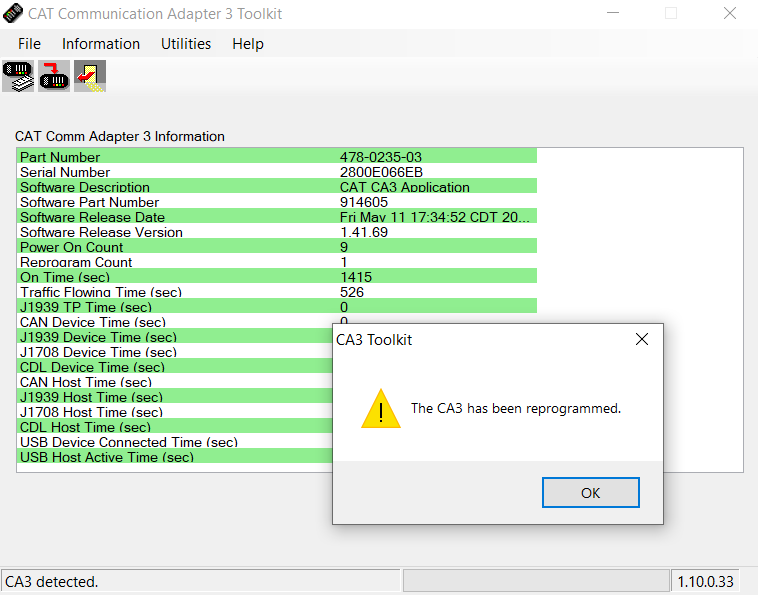Image resolution: width=758 pixels, height=595 pixels.
Task: Select J1708 Device Time (sec) row
Action: (x=175, y=352)
